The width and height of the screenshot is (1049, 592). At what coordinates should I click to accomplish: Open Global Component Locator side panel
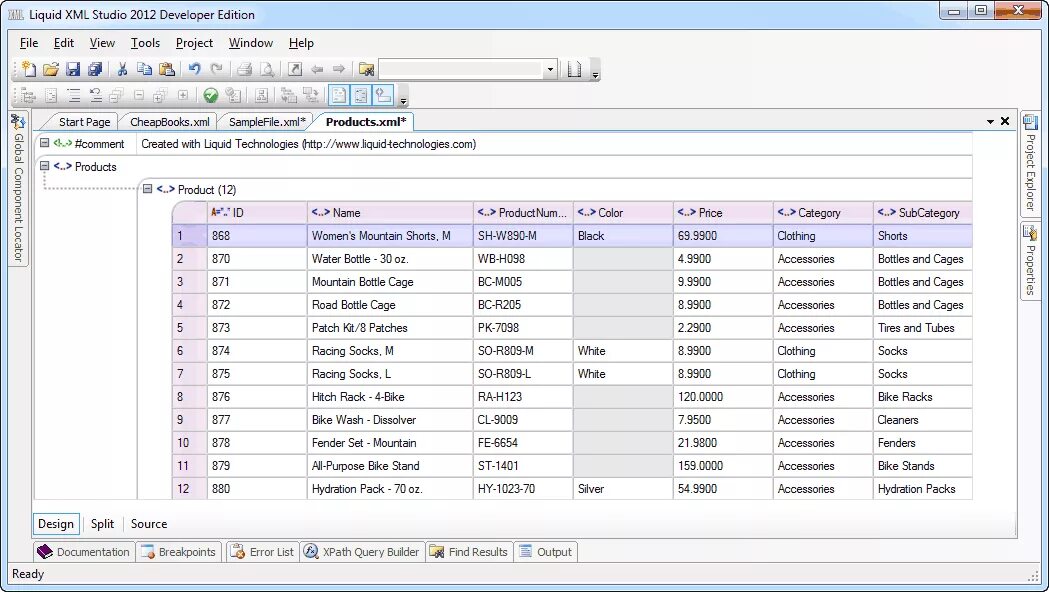18,189
